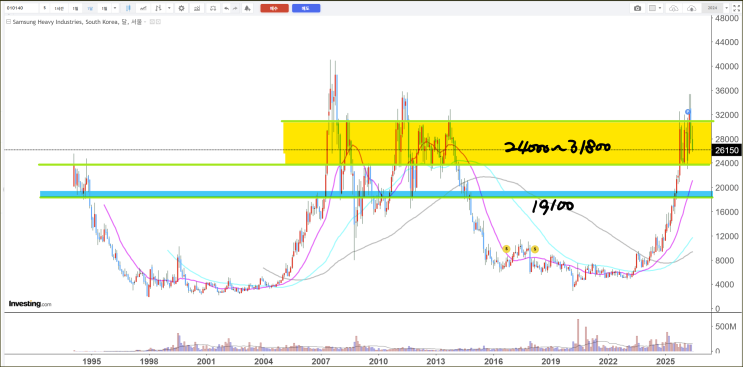Open the layout selector square dropdown
743x367 pixels.
point(655,8)
